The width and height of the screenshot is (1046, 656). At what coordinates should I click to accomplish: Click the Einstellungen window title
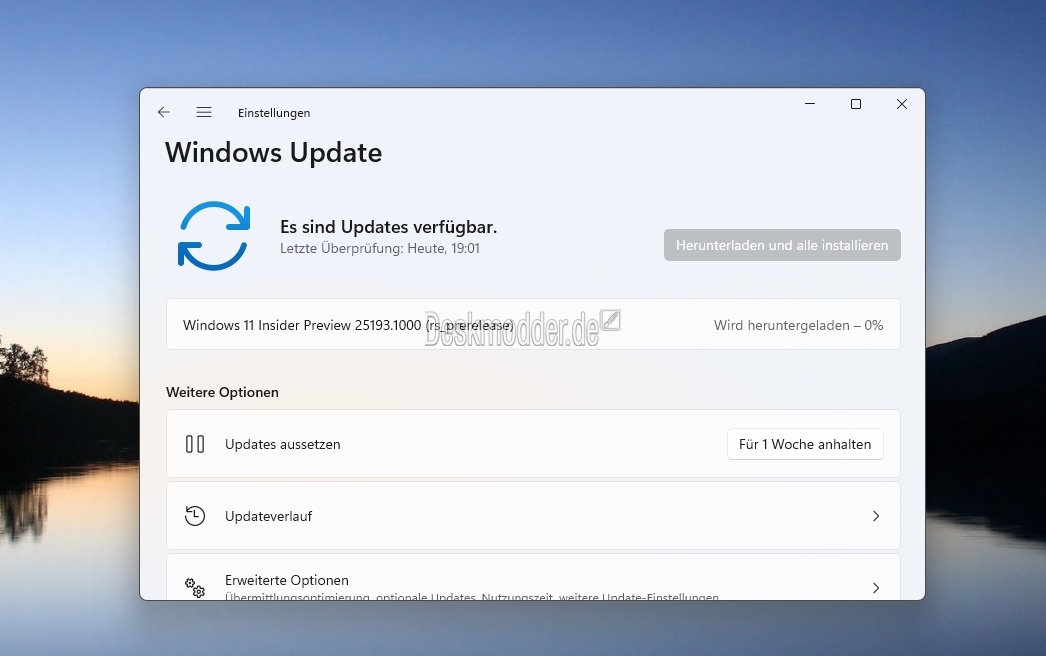click(274, 113)
